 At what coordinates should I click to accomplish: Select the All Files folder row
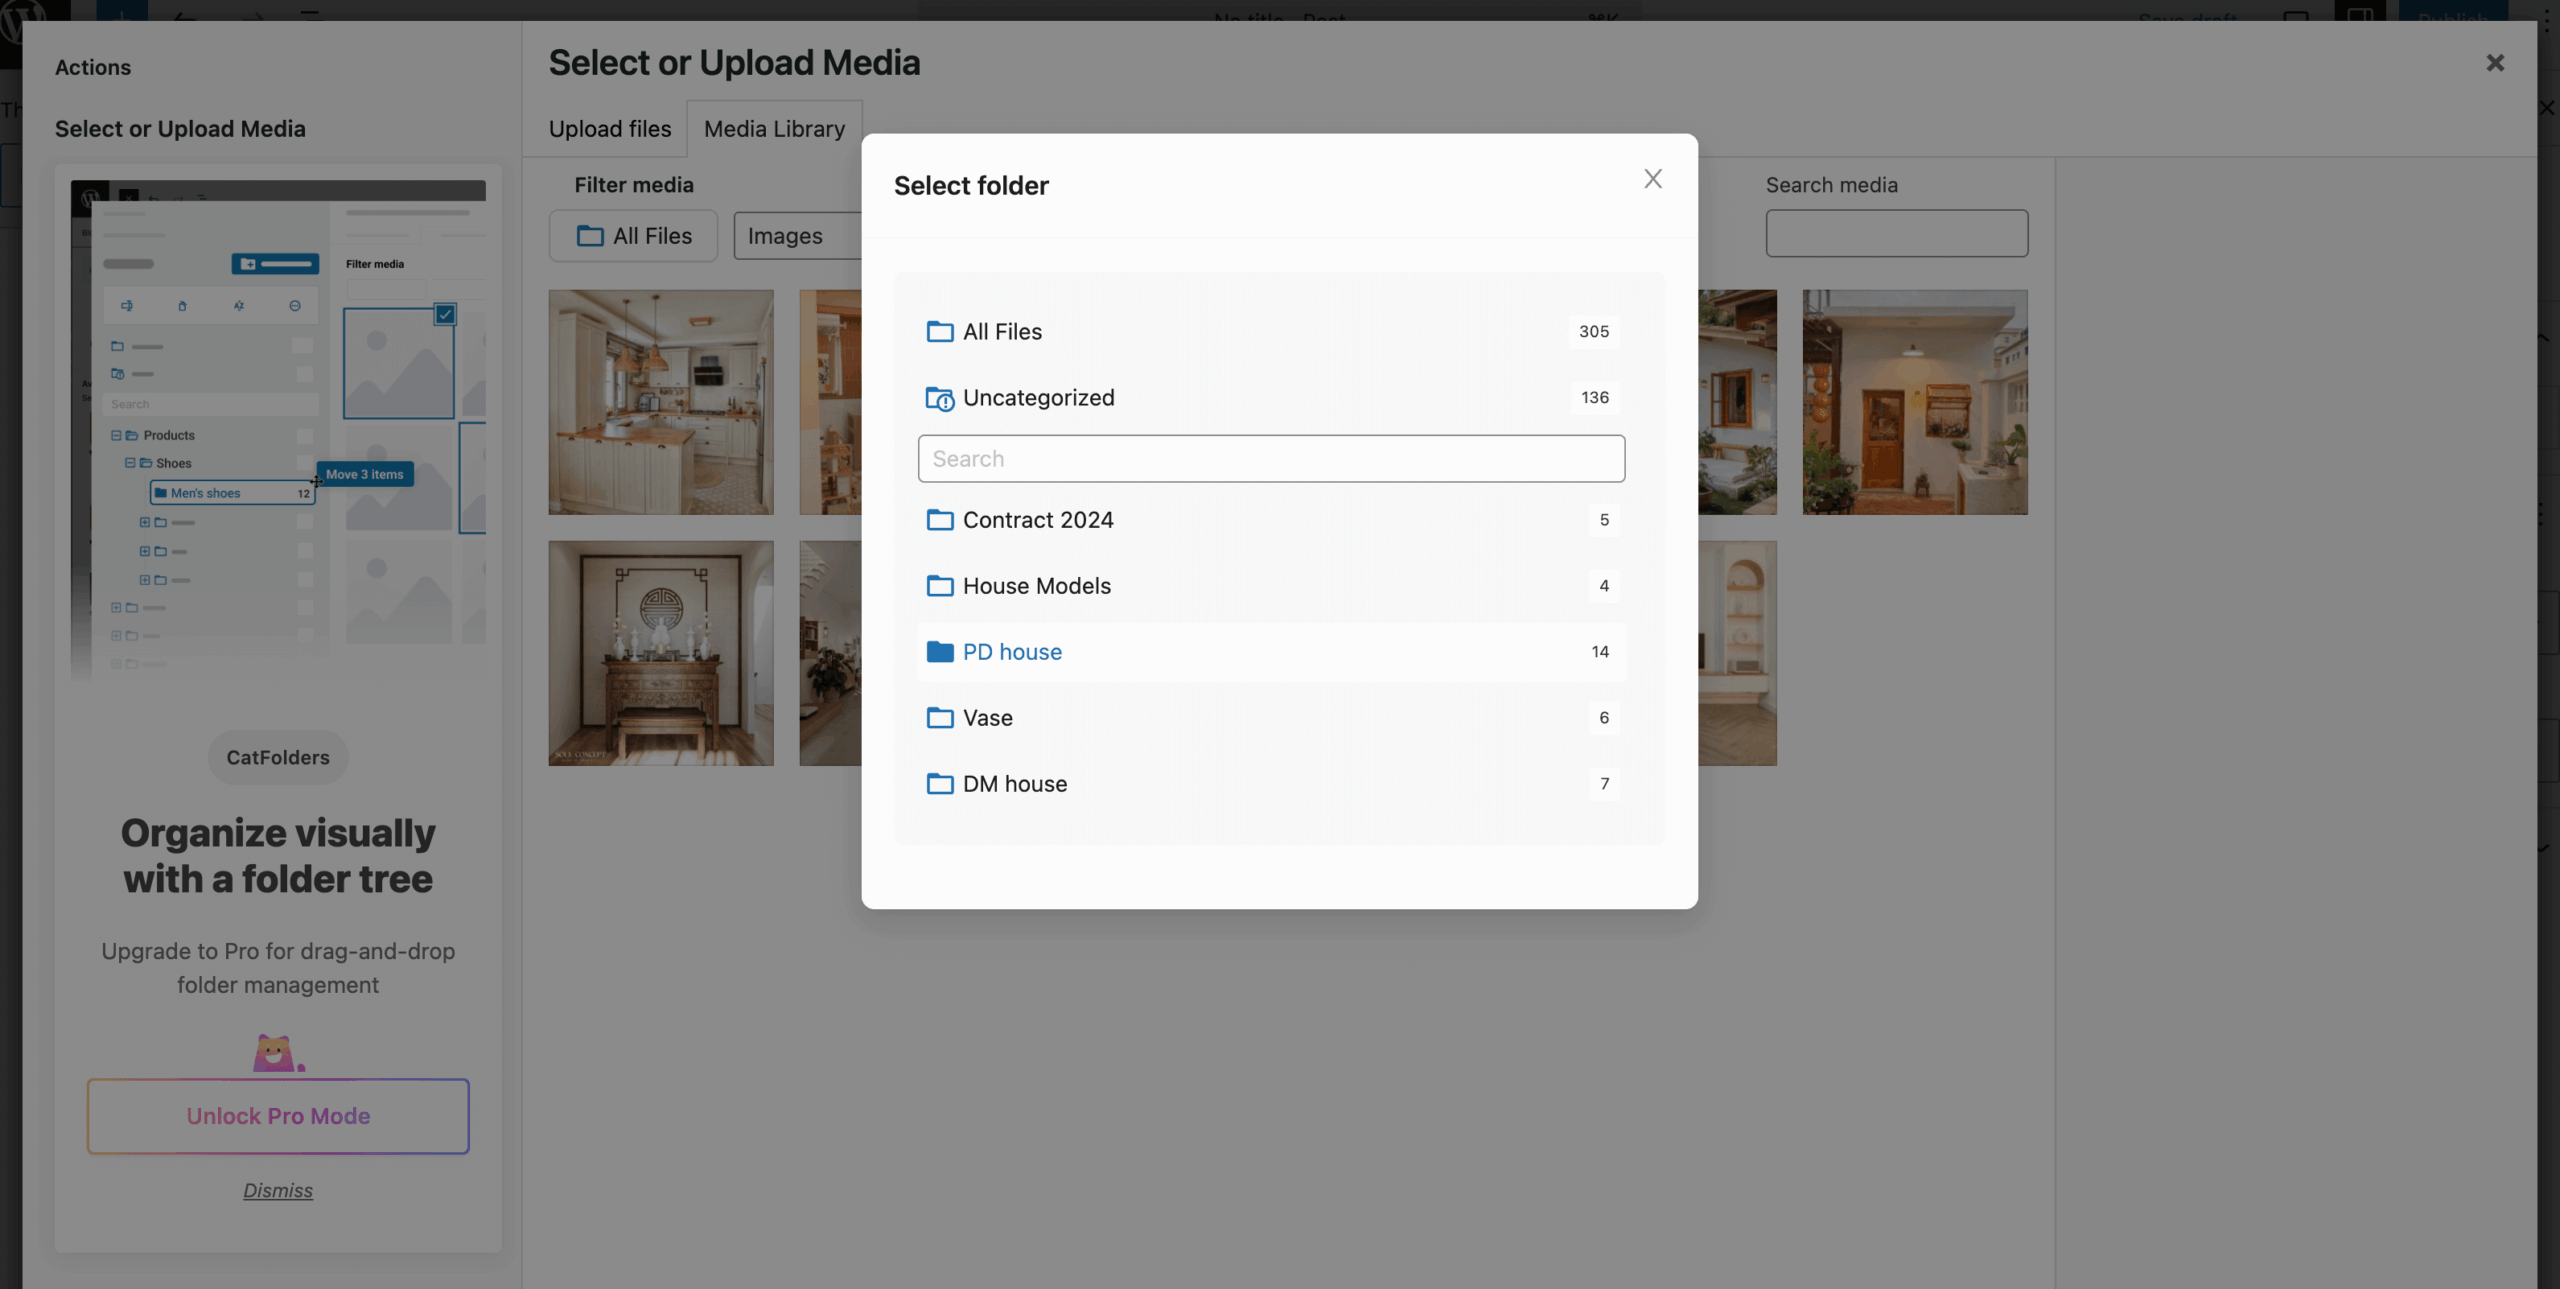point(1271,331)
